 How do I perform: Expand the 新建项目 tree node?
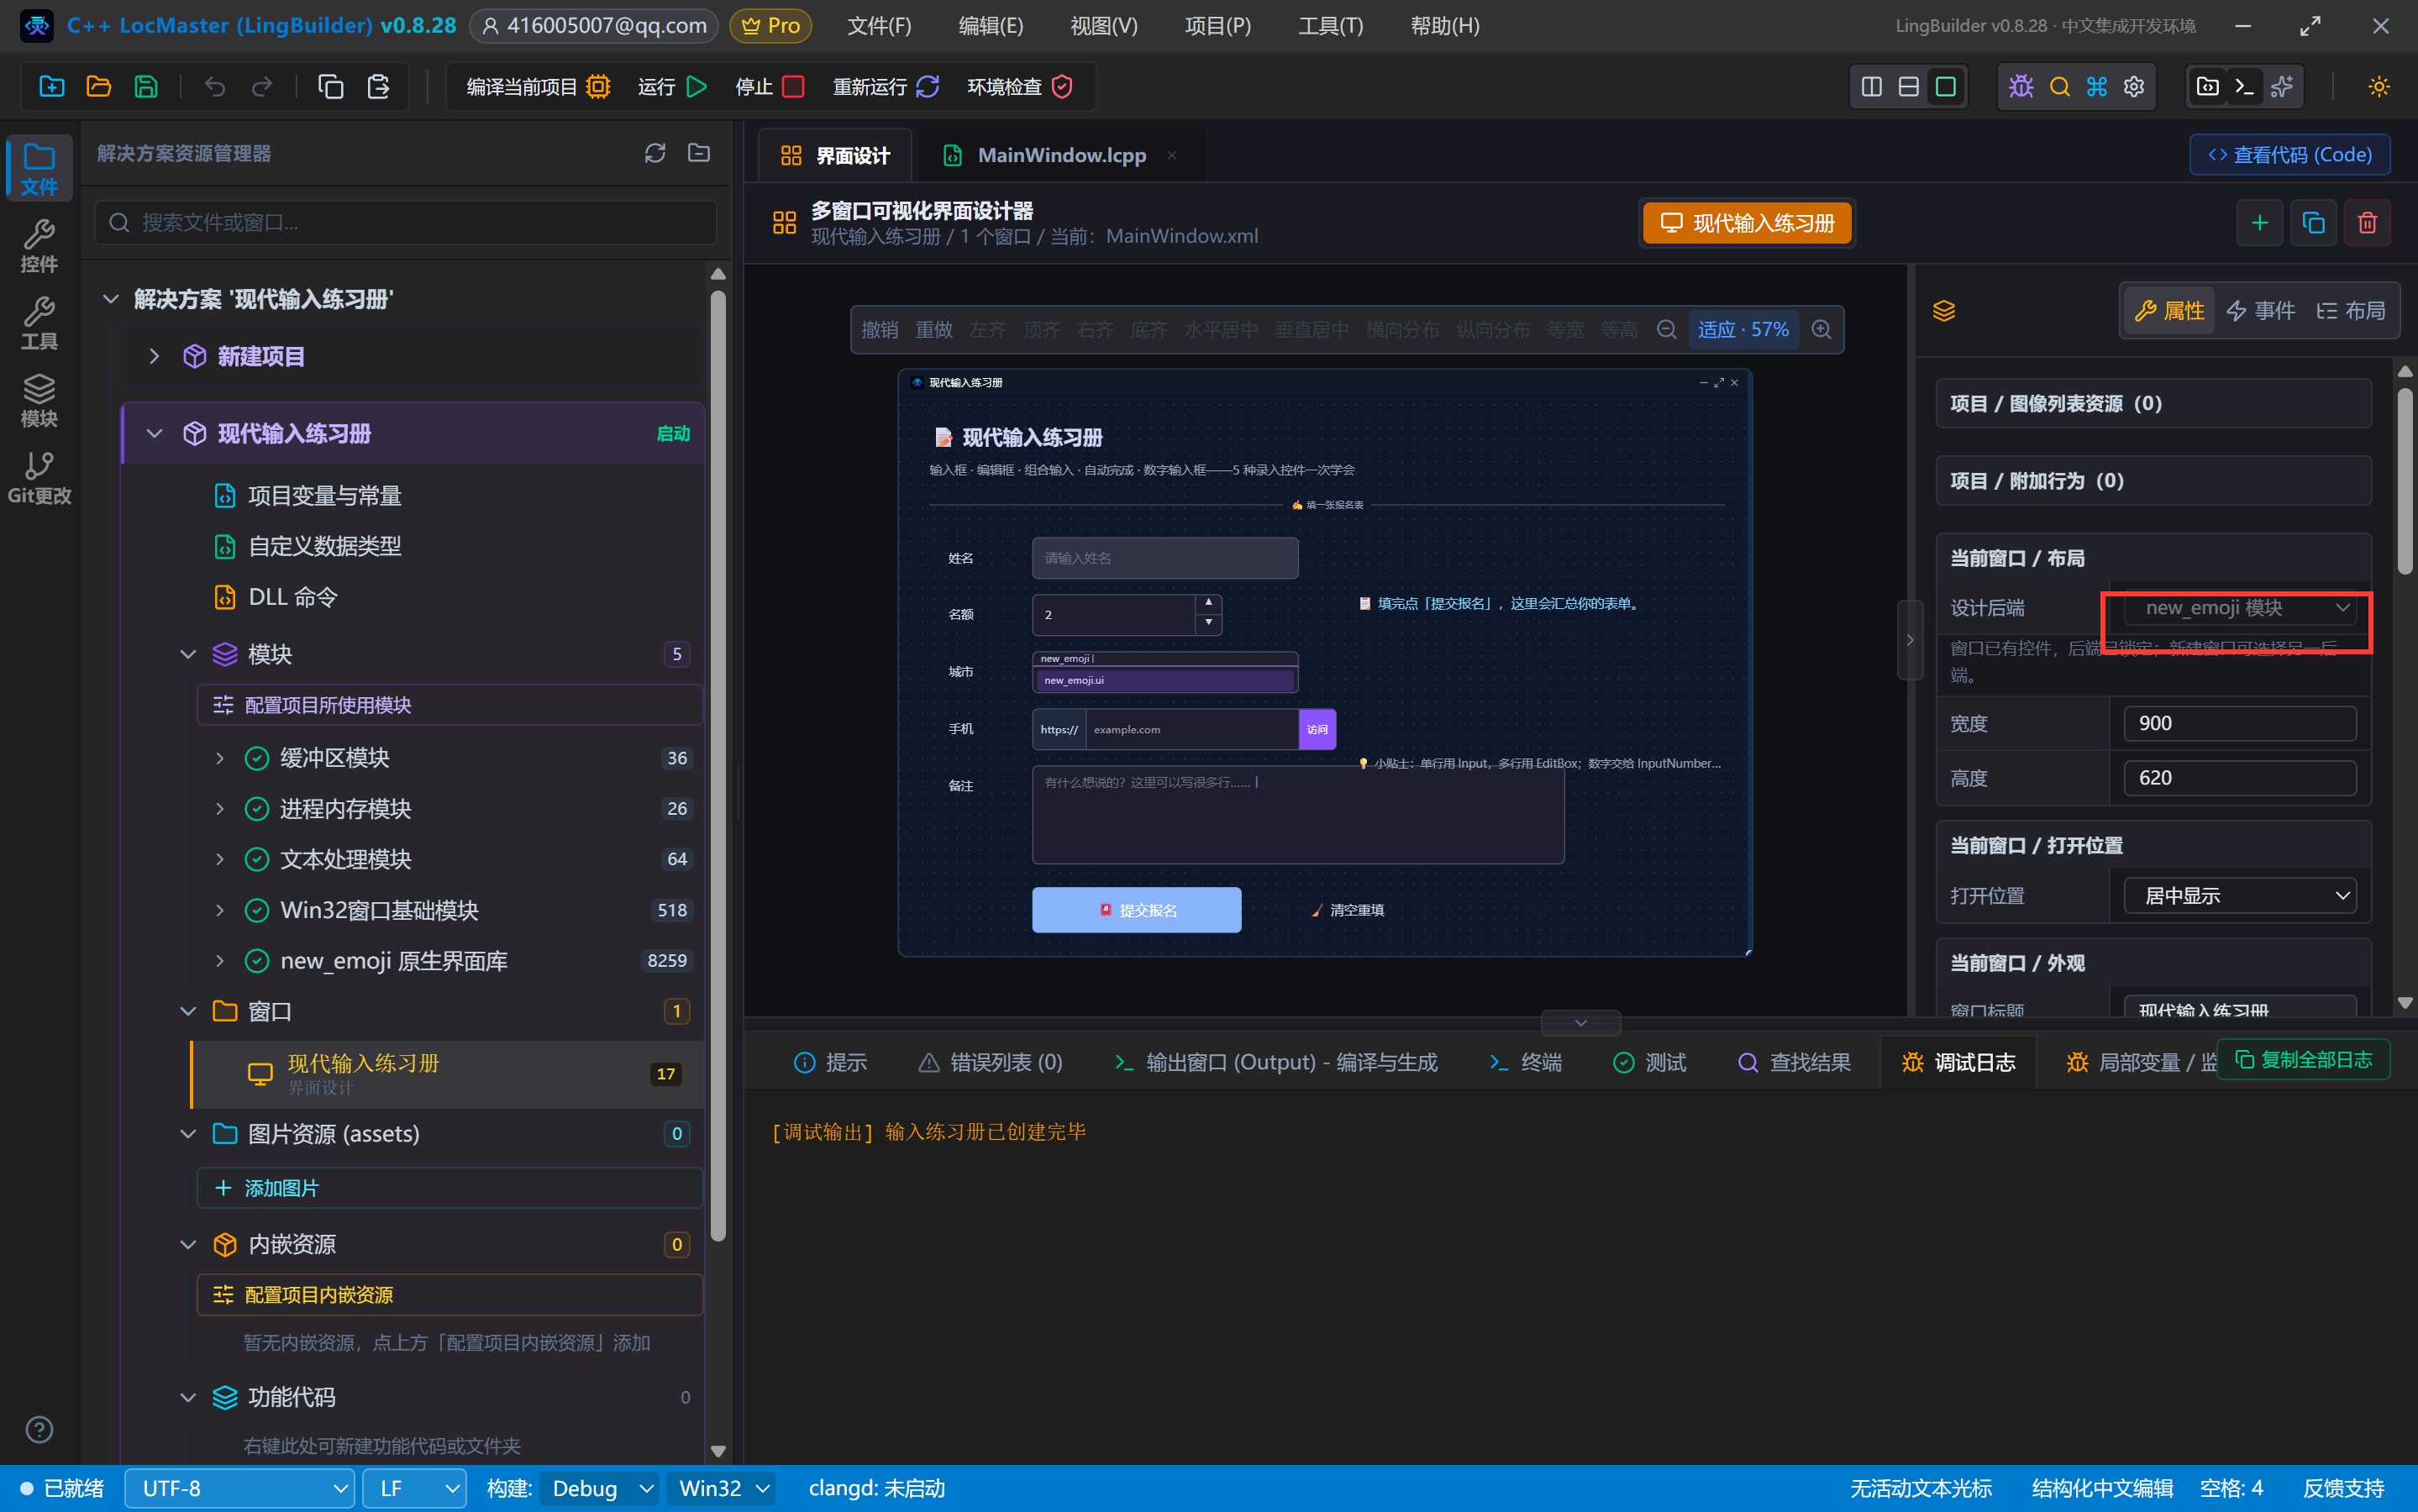tap(154, 356)
